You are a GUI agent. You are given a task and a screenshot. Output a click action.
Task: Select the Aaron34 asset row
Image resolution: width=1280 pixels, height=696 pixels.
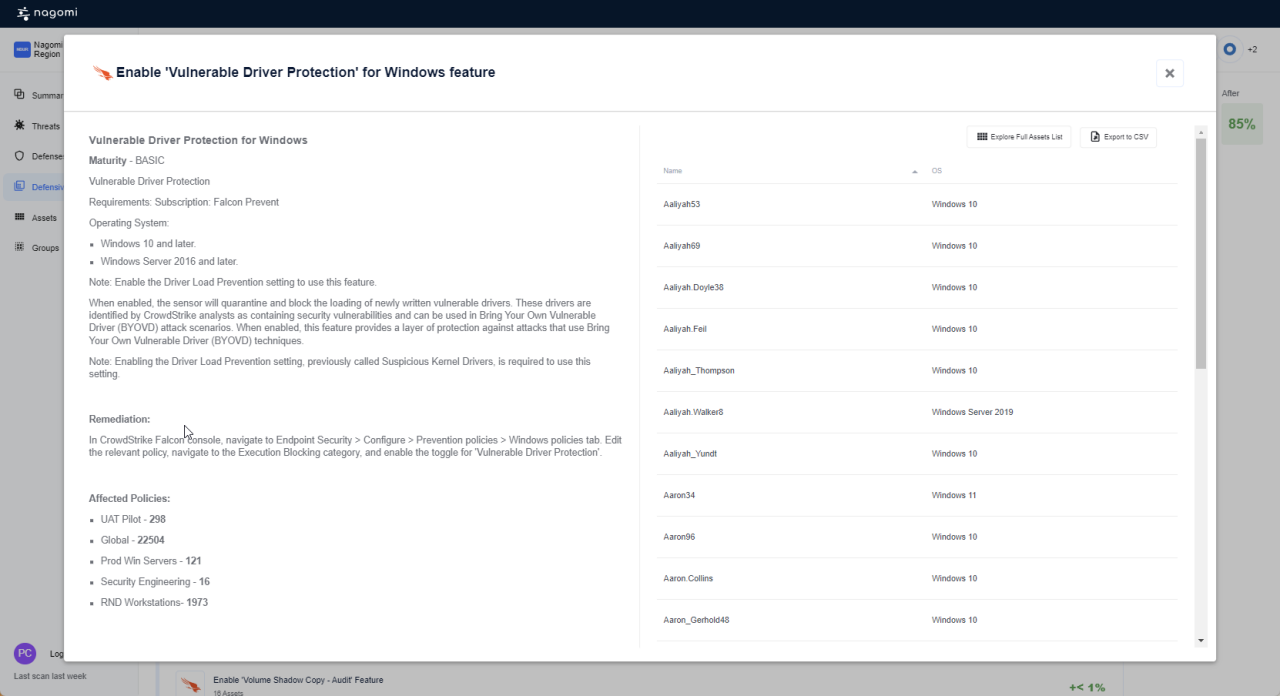click(x=917, y=495)
